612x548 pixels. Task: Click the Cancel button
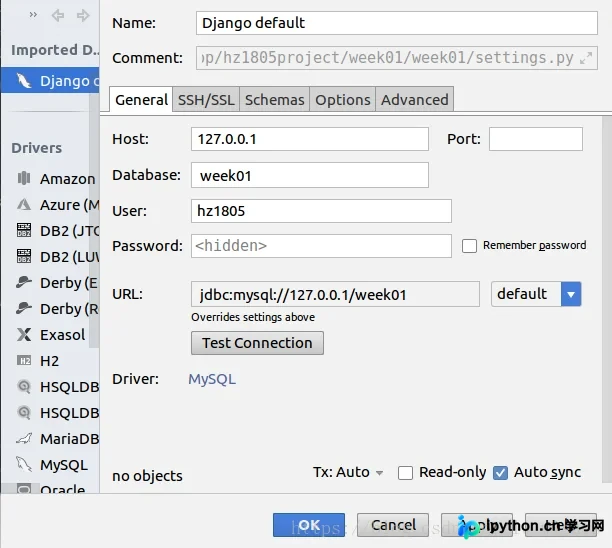point(393,525)
